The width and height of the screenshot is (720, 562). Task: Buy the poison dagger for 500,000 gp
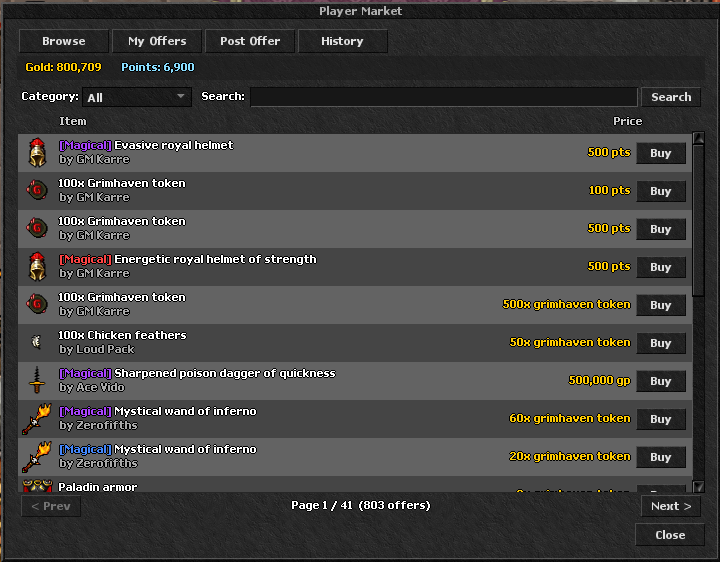point(661,381)
